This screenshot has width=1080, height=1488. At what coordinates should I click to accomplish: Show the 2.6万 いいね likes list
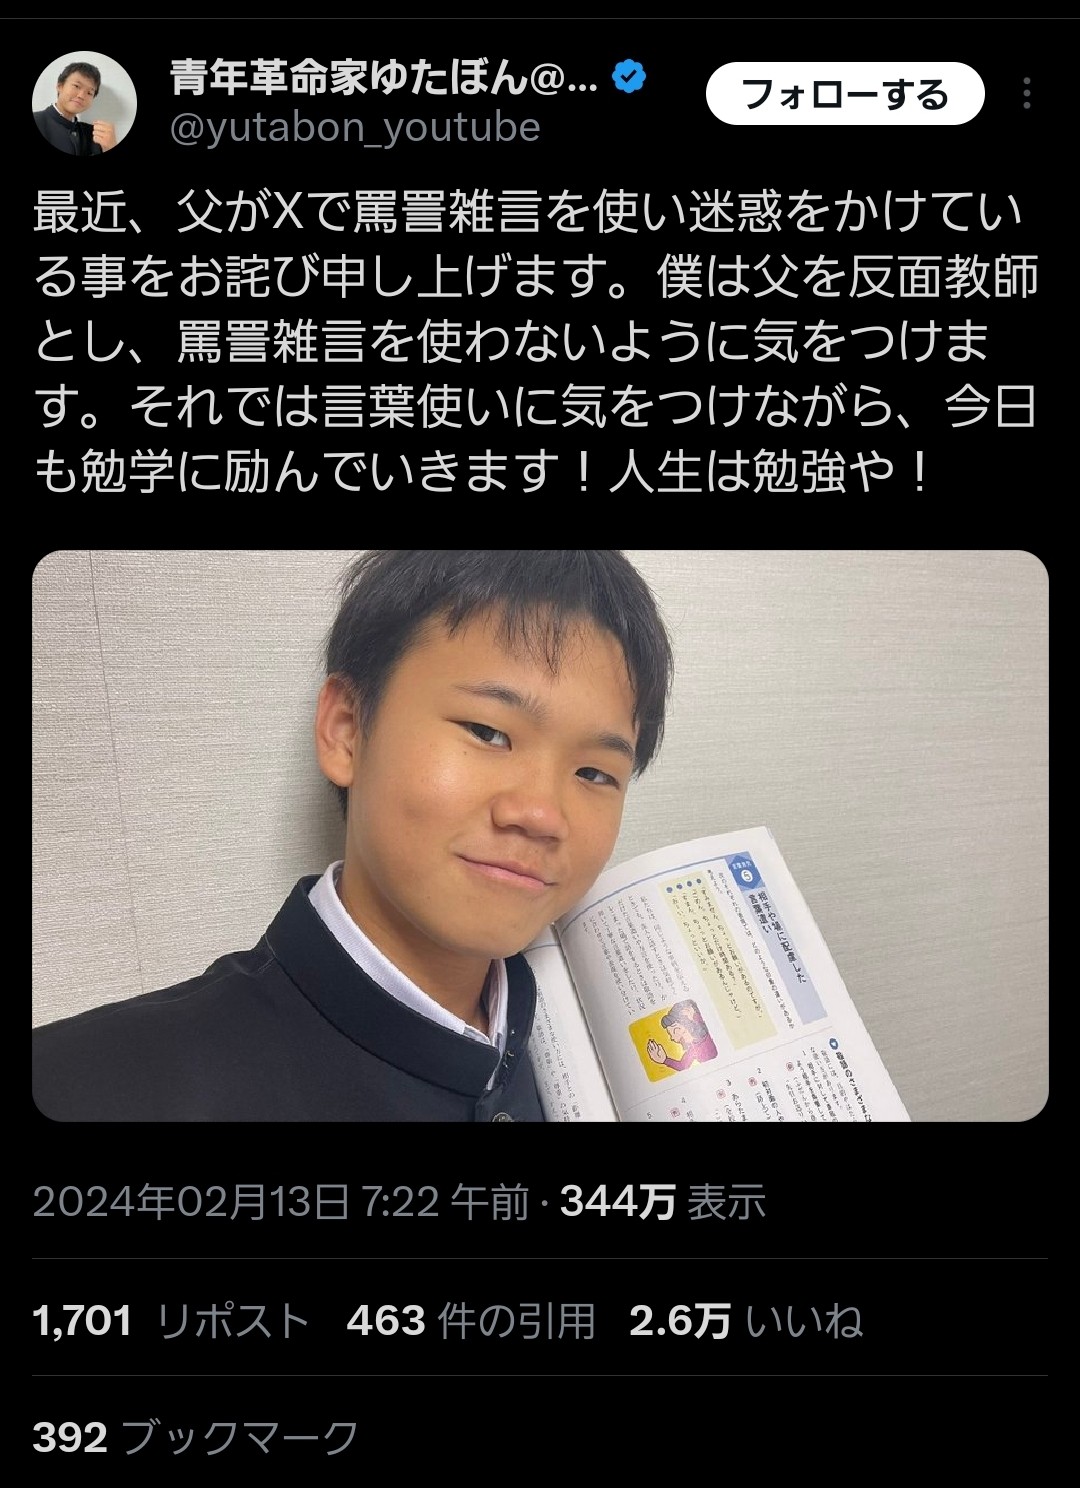click(x=746, y=1321)
